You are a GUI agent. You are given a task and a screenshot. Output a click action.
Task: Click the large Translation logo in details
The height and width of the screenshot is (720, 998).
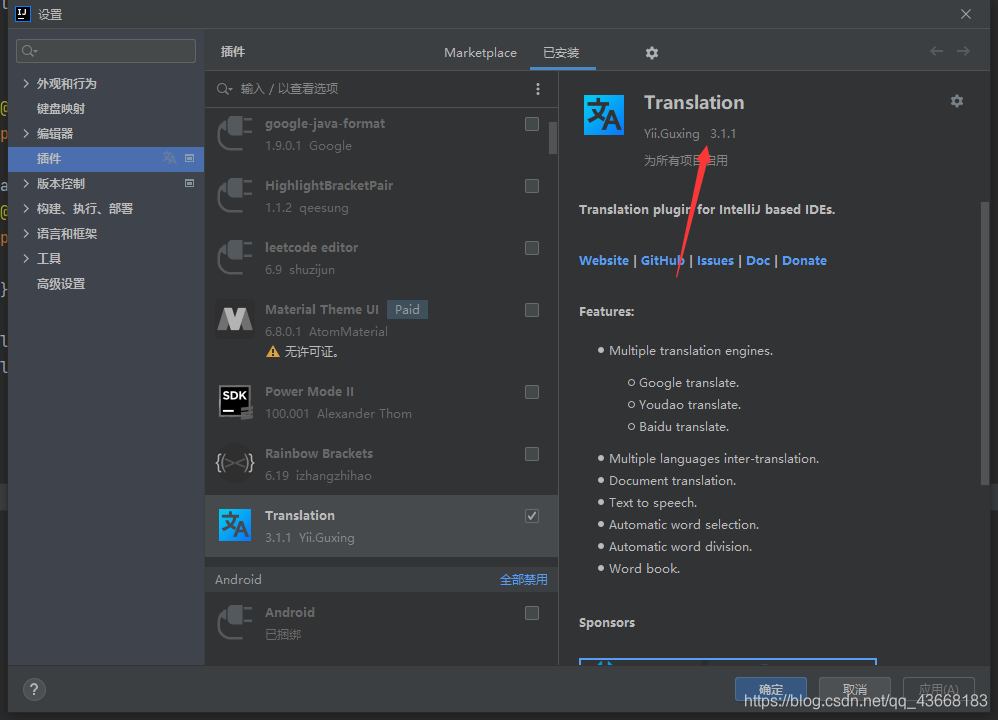coord(603,115)
